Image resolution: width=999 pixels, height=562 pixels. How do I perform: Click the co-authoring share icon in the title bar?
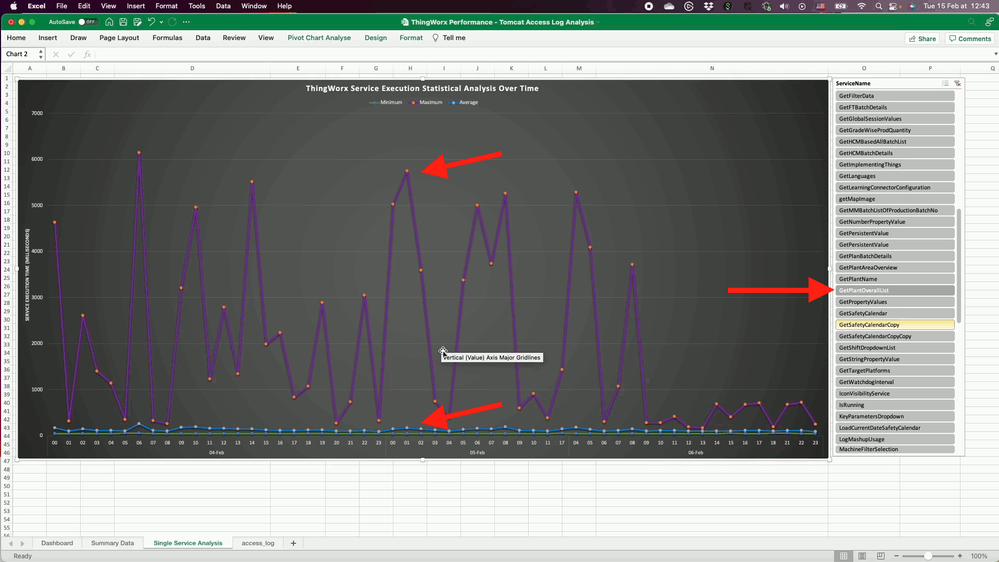[989, 22]
